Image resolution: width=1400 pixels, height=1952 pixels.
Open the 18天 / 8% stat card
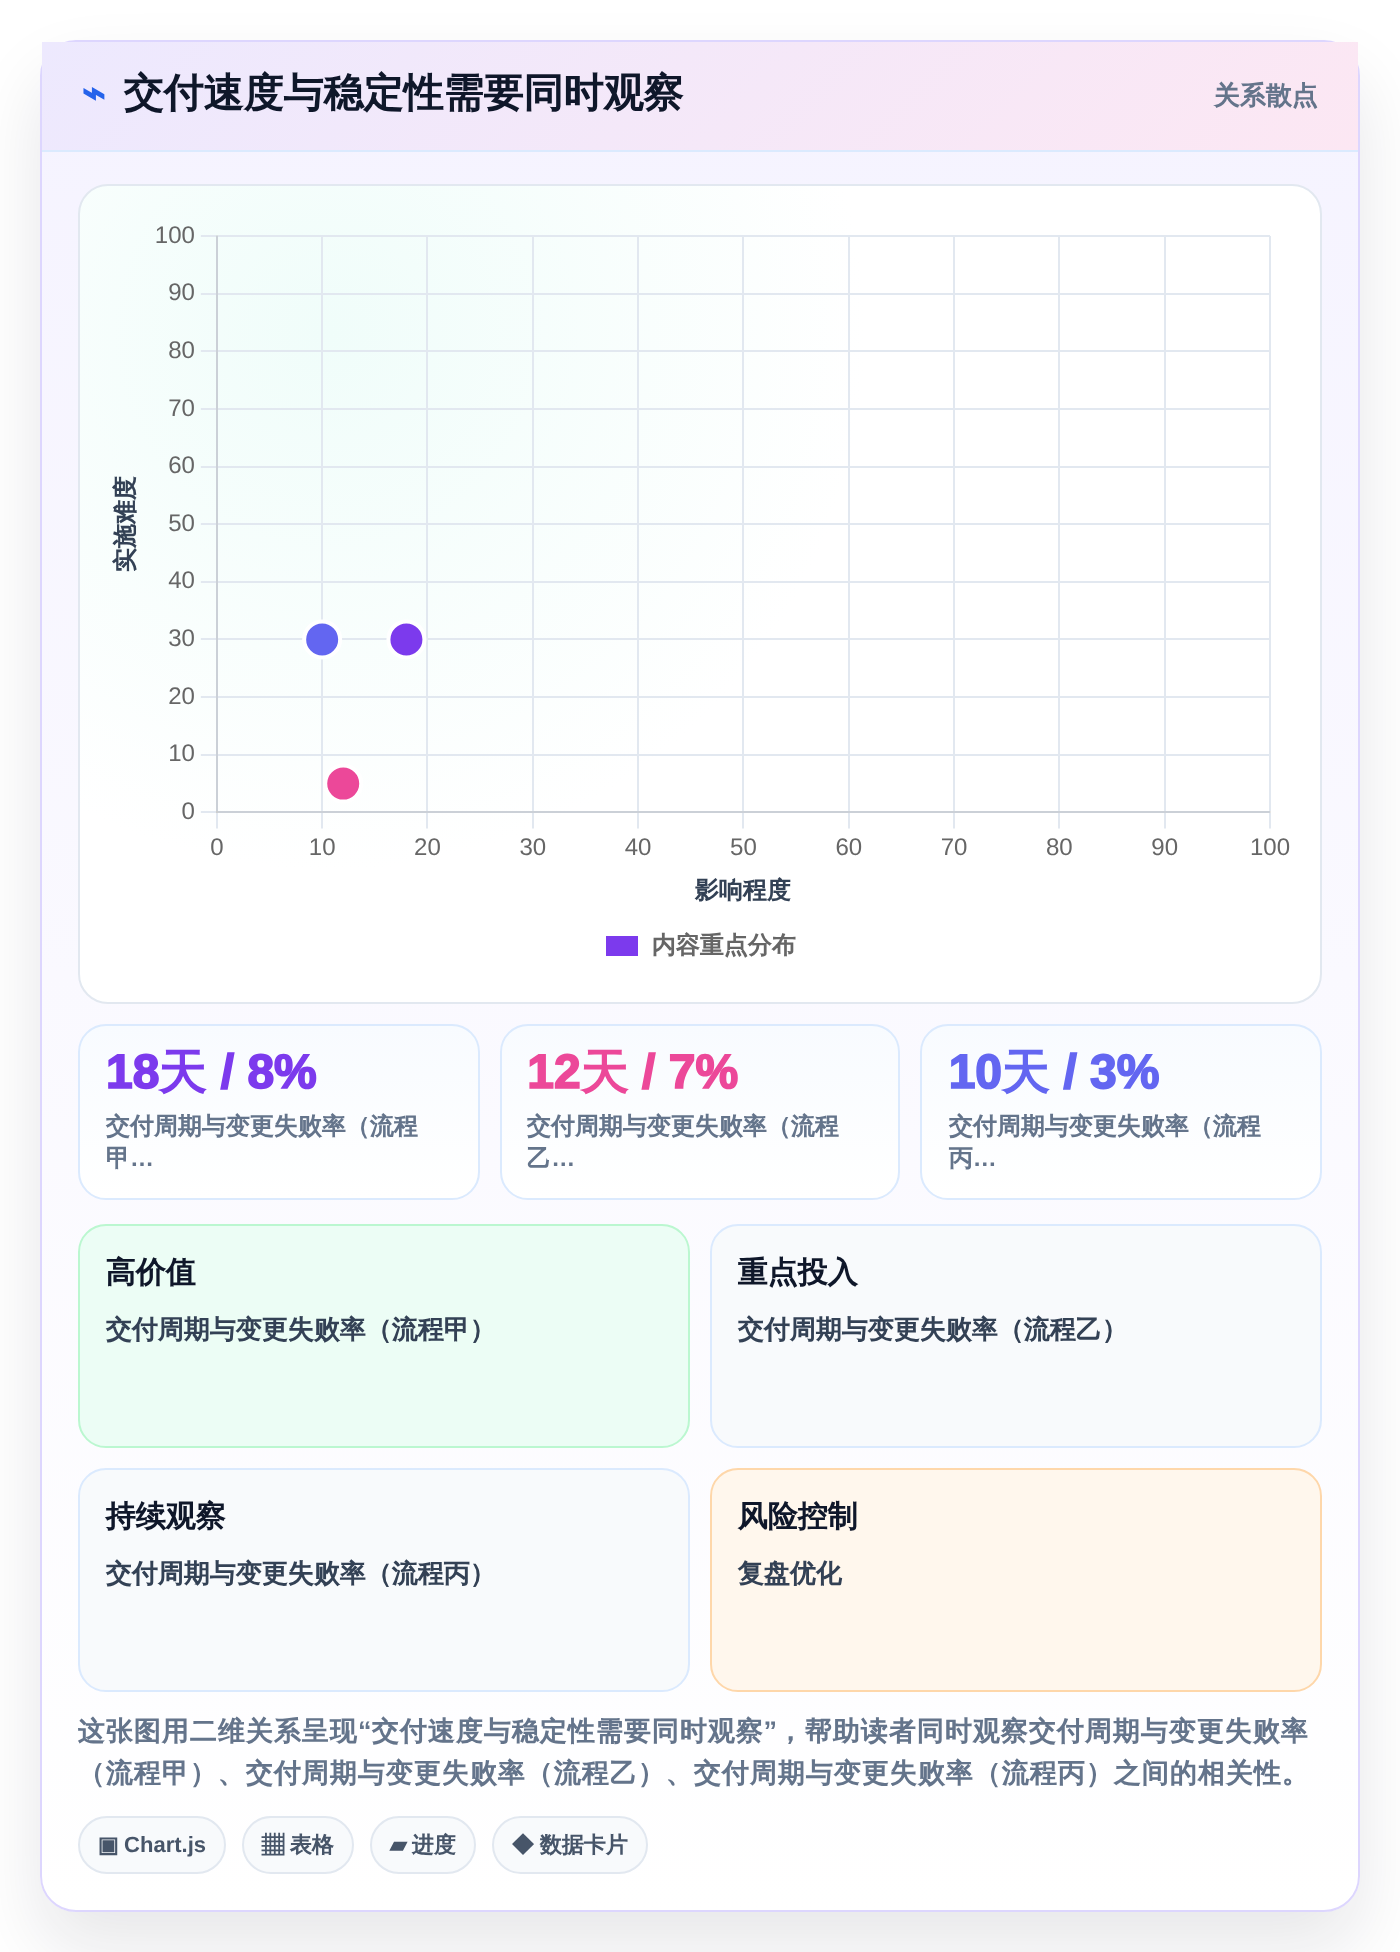(279, 1112)
